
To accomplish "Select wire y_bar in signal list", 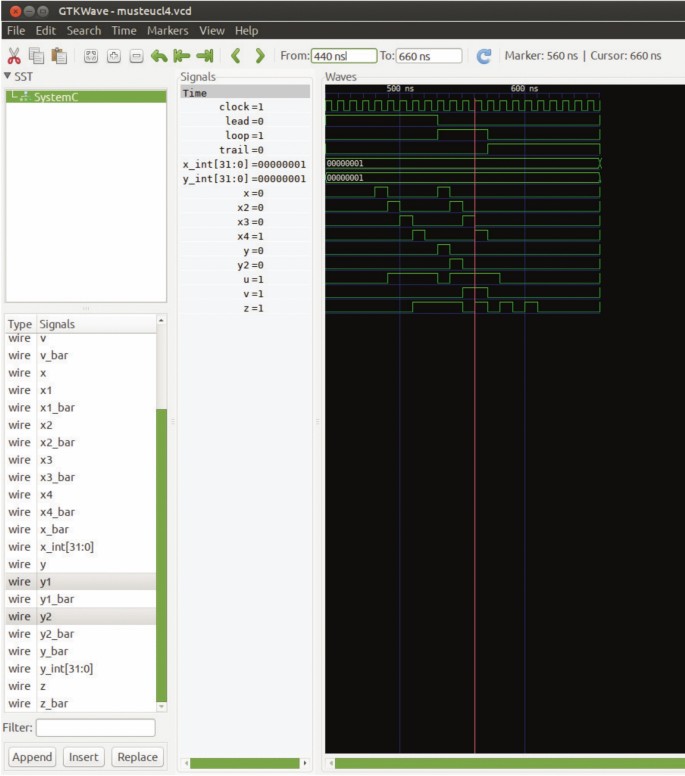I will click(81, 651).
